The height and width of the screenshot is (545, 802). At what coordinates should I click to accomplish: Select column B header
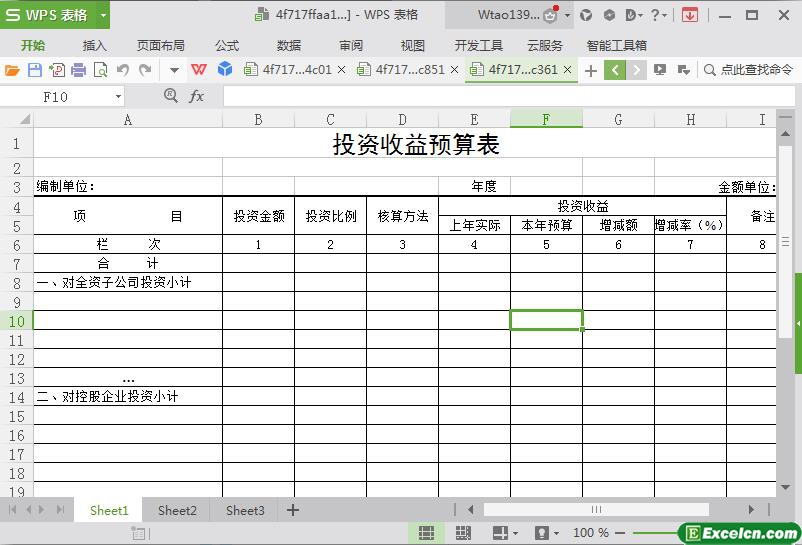pyautogui.click(x=258, y=120)
